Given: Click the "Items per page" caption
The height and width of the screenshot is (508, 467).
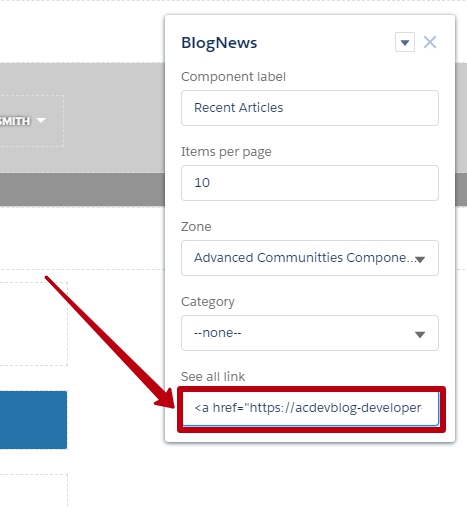Looking at the screenshot, I should 226,152.
